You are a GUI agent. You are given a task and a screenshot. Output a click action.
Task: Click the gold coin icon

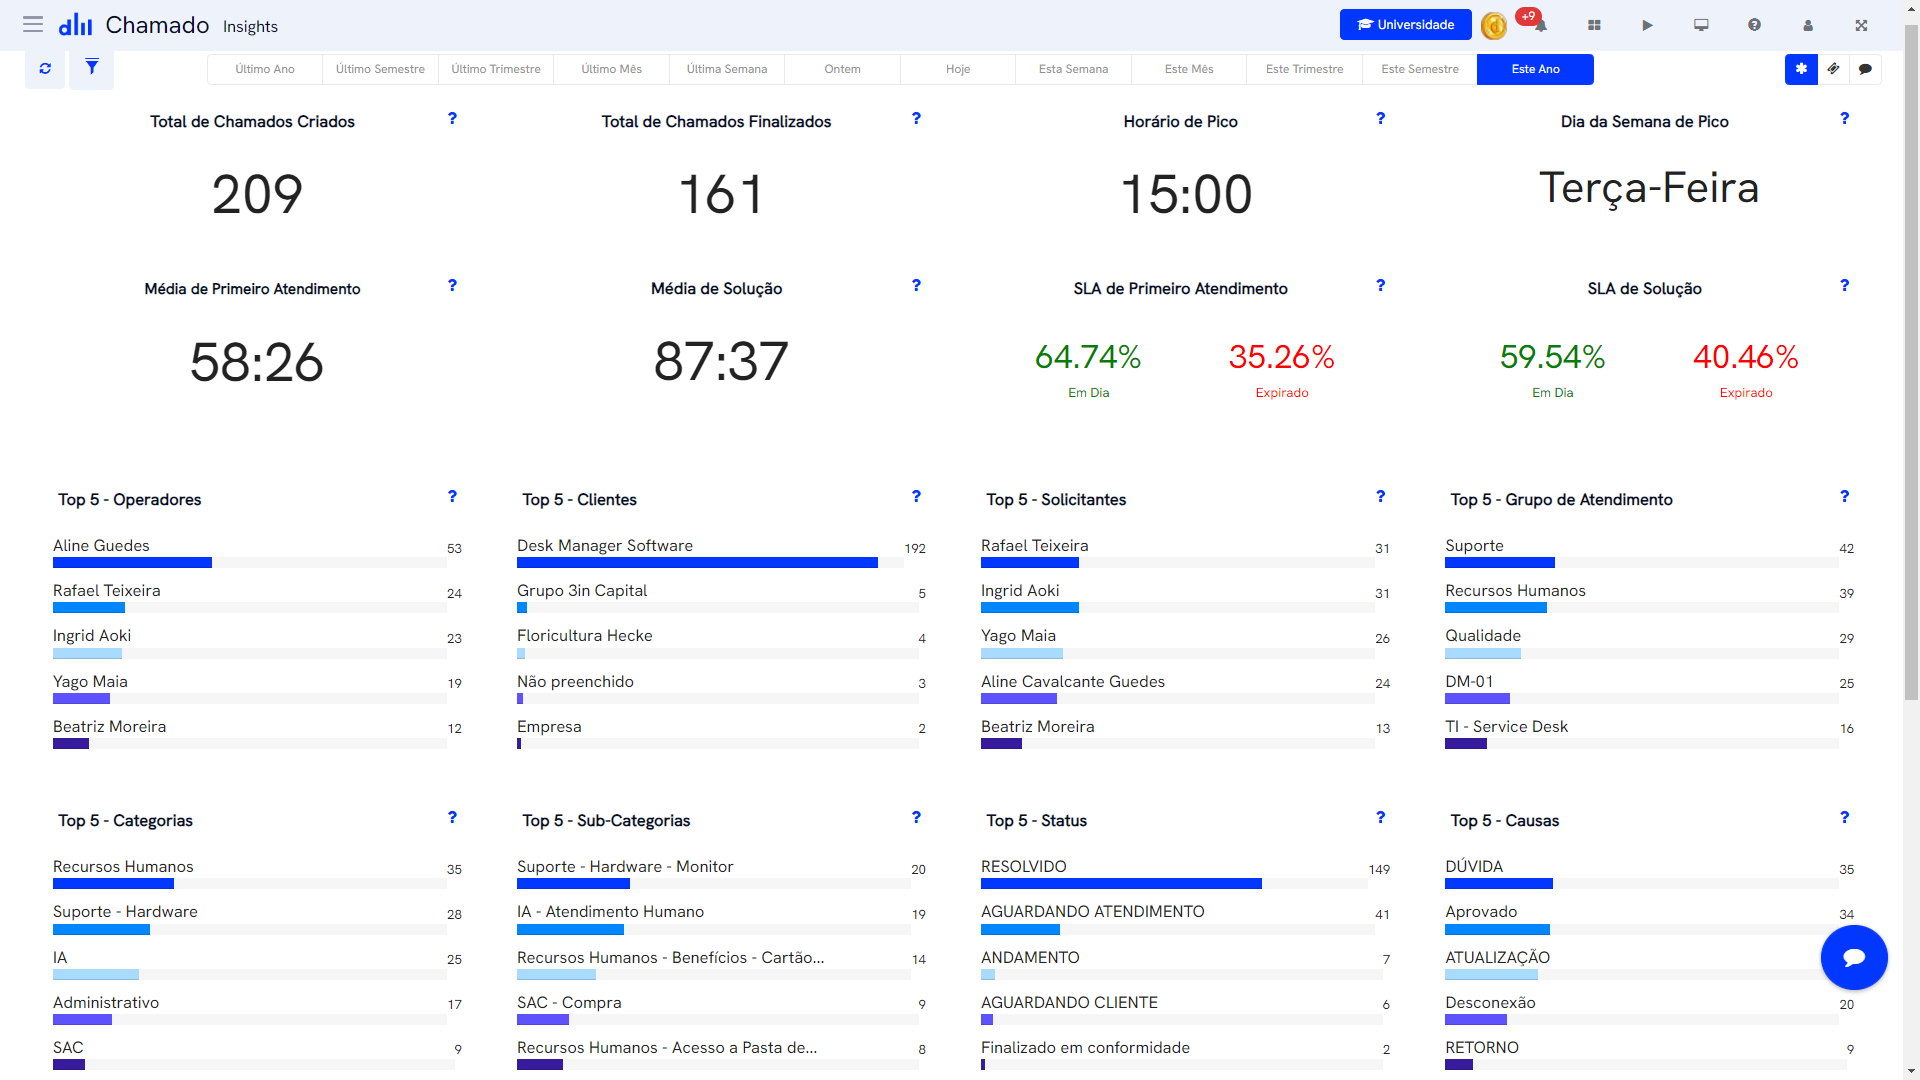tap(1494, 25)
